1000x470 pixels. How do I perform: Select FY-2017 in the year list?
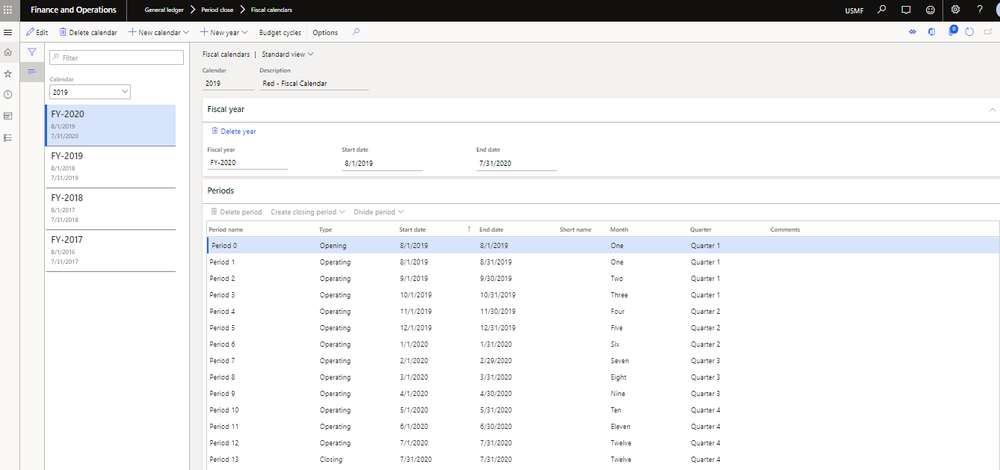(110, 251)
